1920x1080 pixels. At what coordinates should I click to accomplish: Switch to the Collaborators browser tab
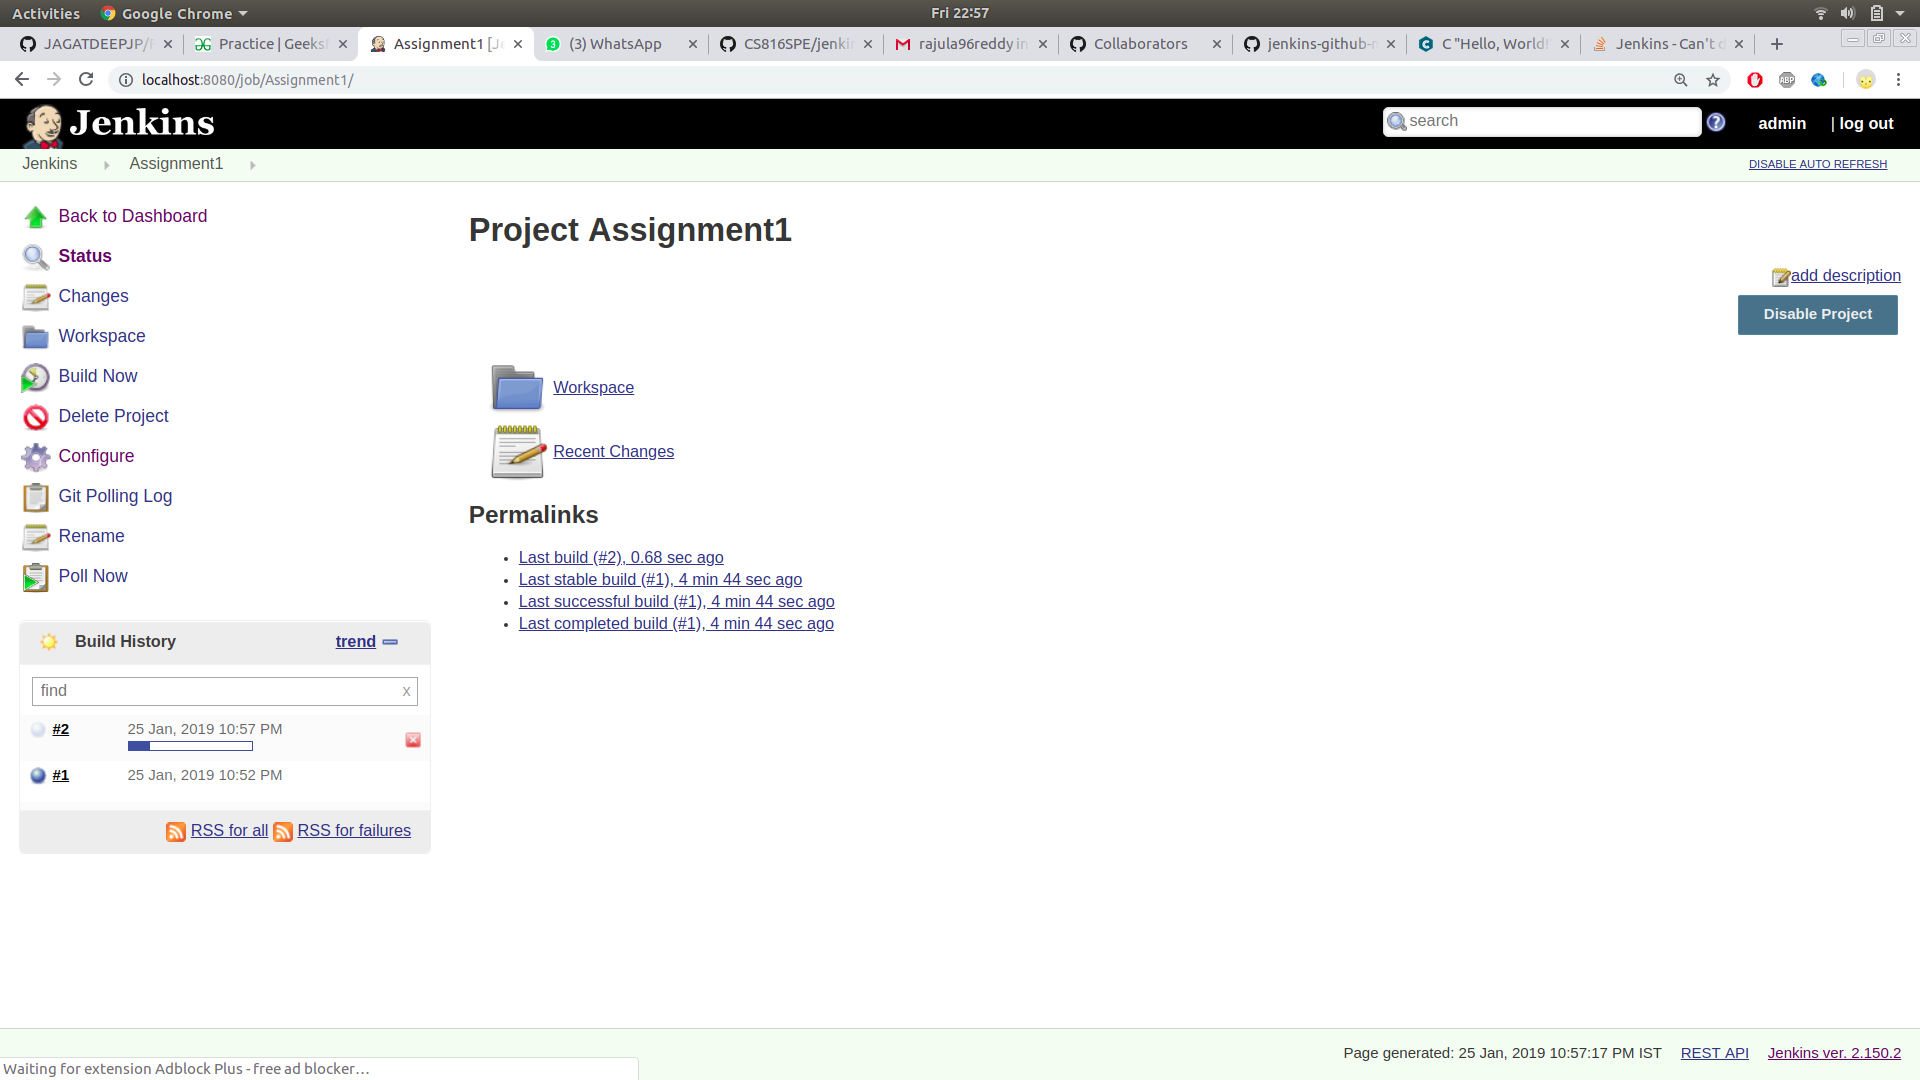point(1145,44)
